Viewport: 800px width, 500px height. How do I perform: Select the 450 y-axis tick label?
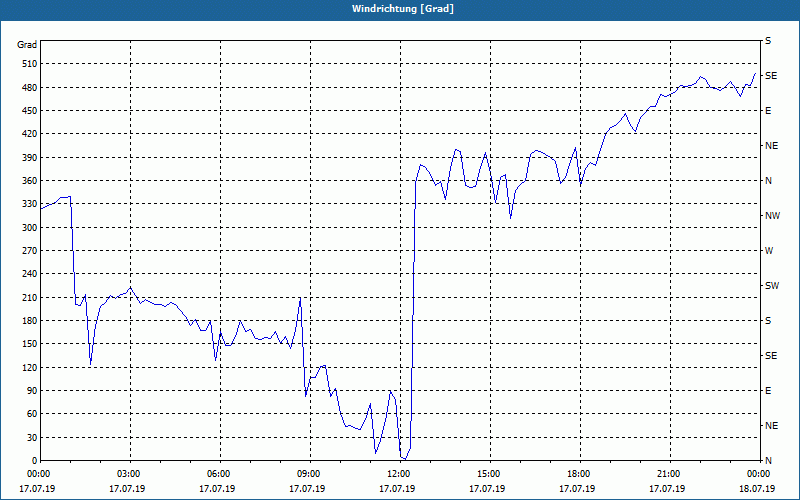coord(30,111)
